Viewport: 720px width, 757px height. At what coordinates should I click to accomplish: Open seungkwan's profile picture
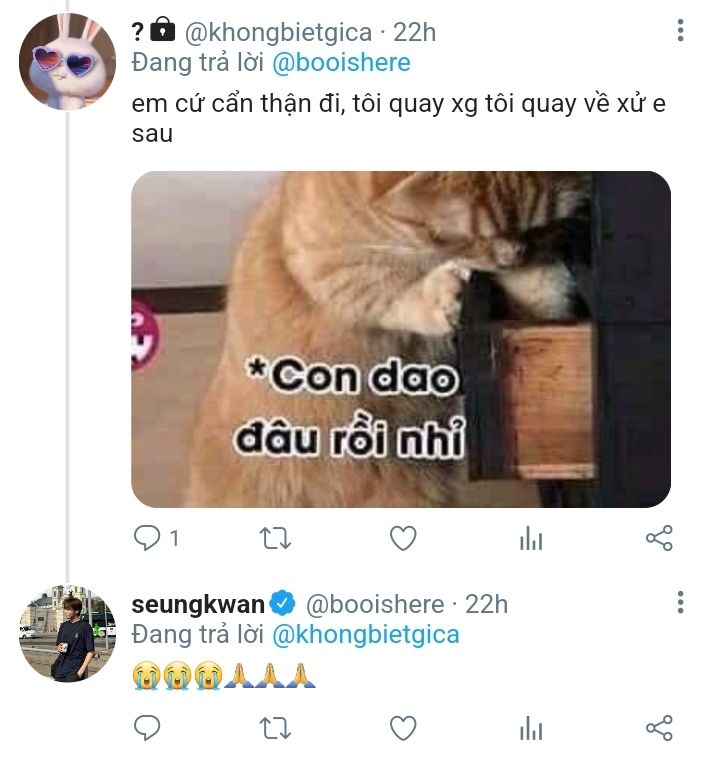(68, 633)
